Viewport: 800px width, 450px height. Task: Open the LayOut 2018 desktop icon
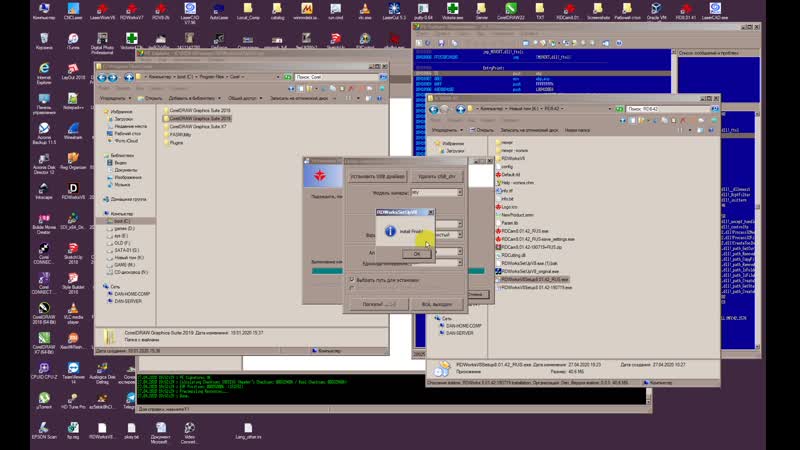click(x=73, y=71)
